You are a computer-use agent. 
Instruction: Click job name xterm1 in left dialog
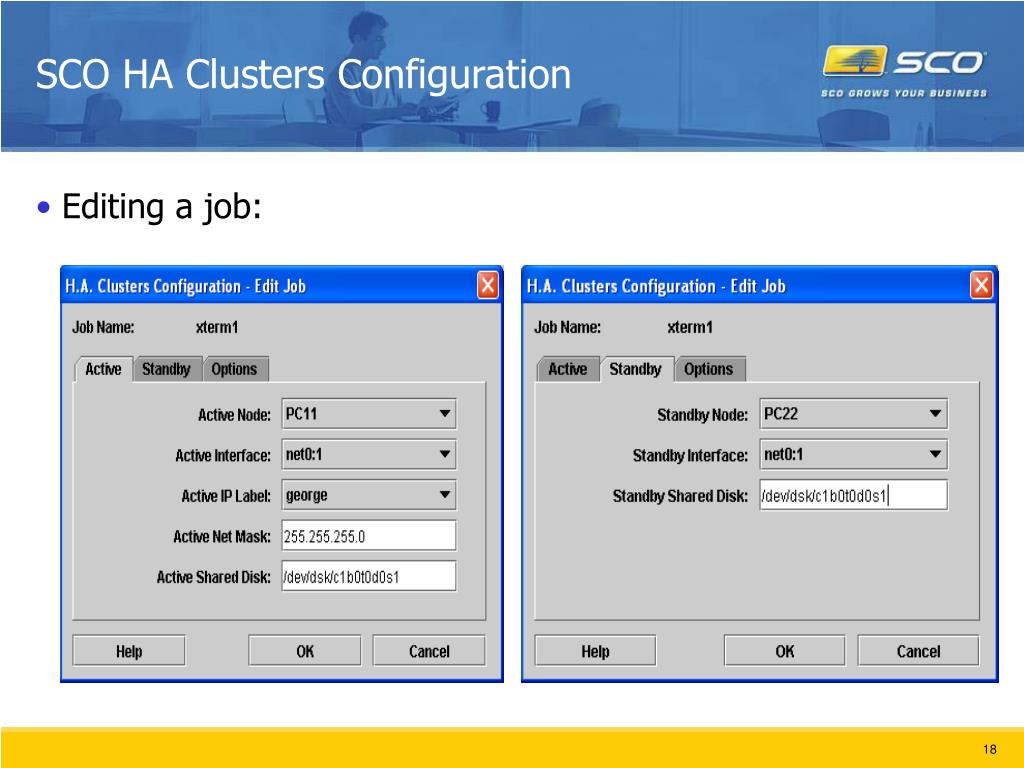click(217, 327)
